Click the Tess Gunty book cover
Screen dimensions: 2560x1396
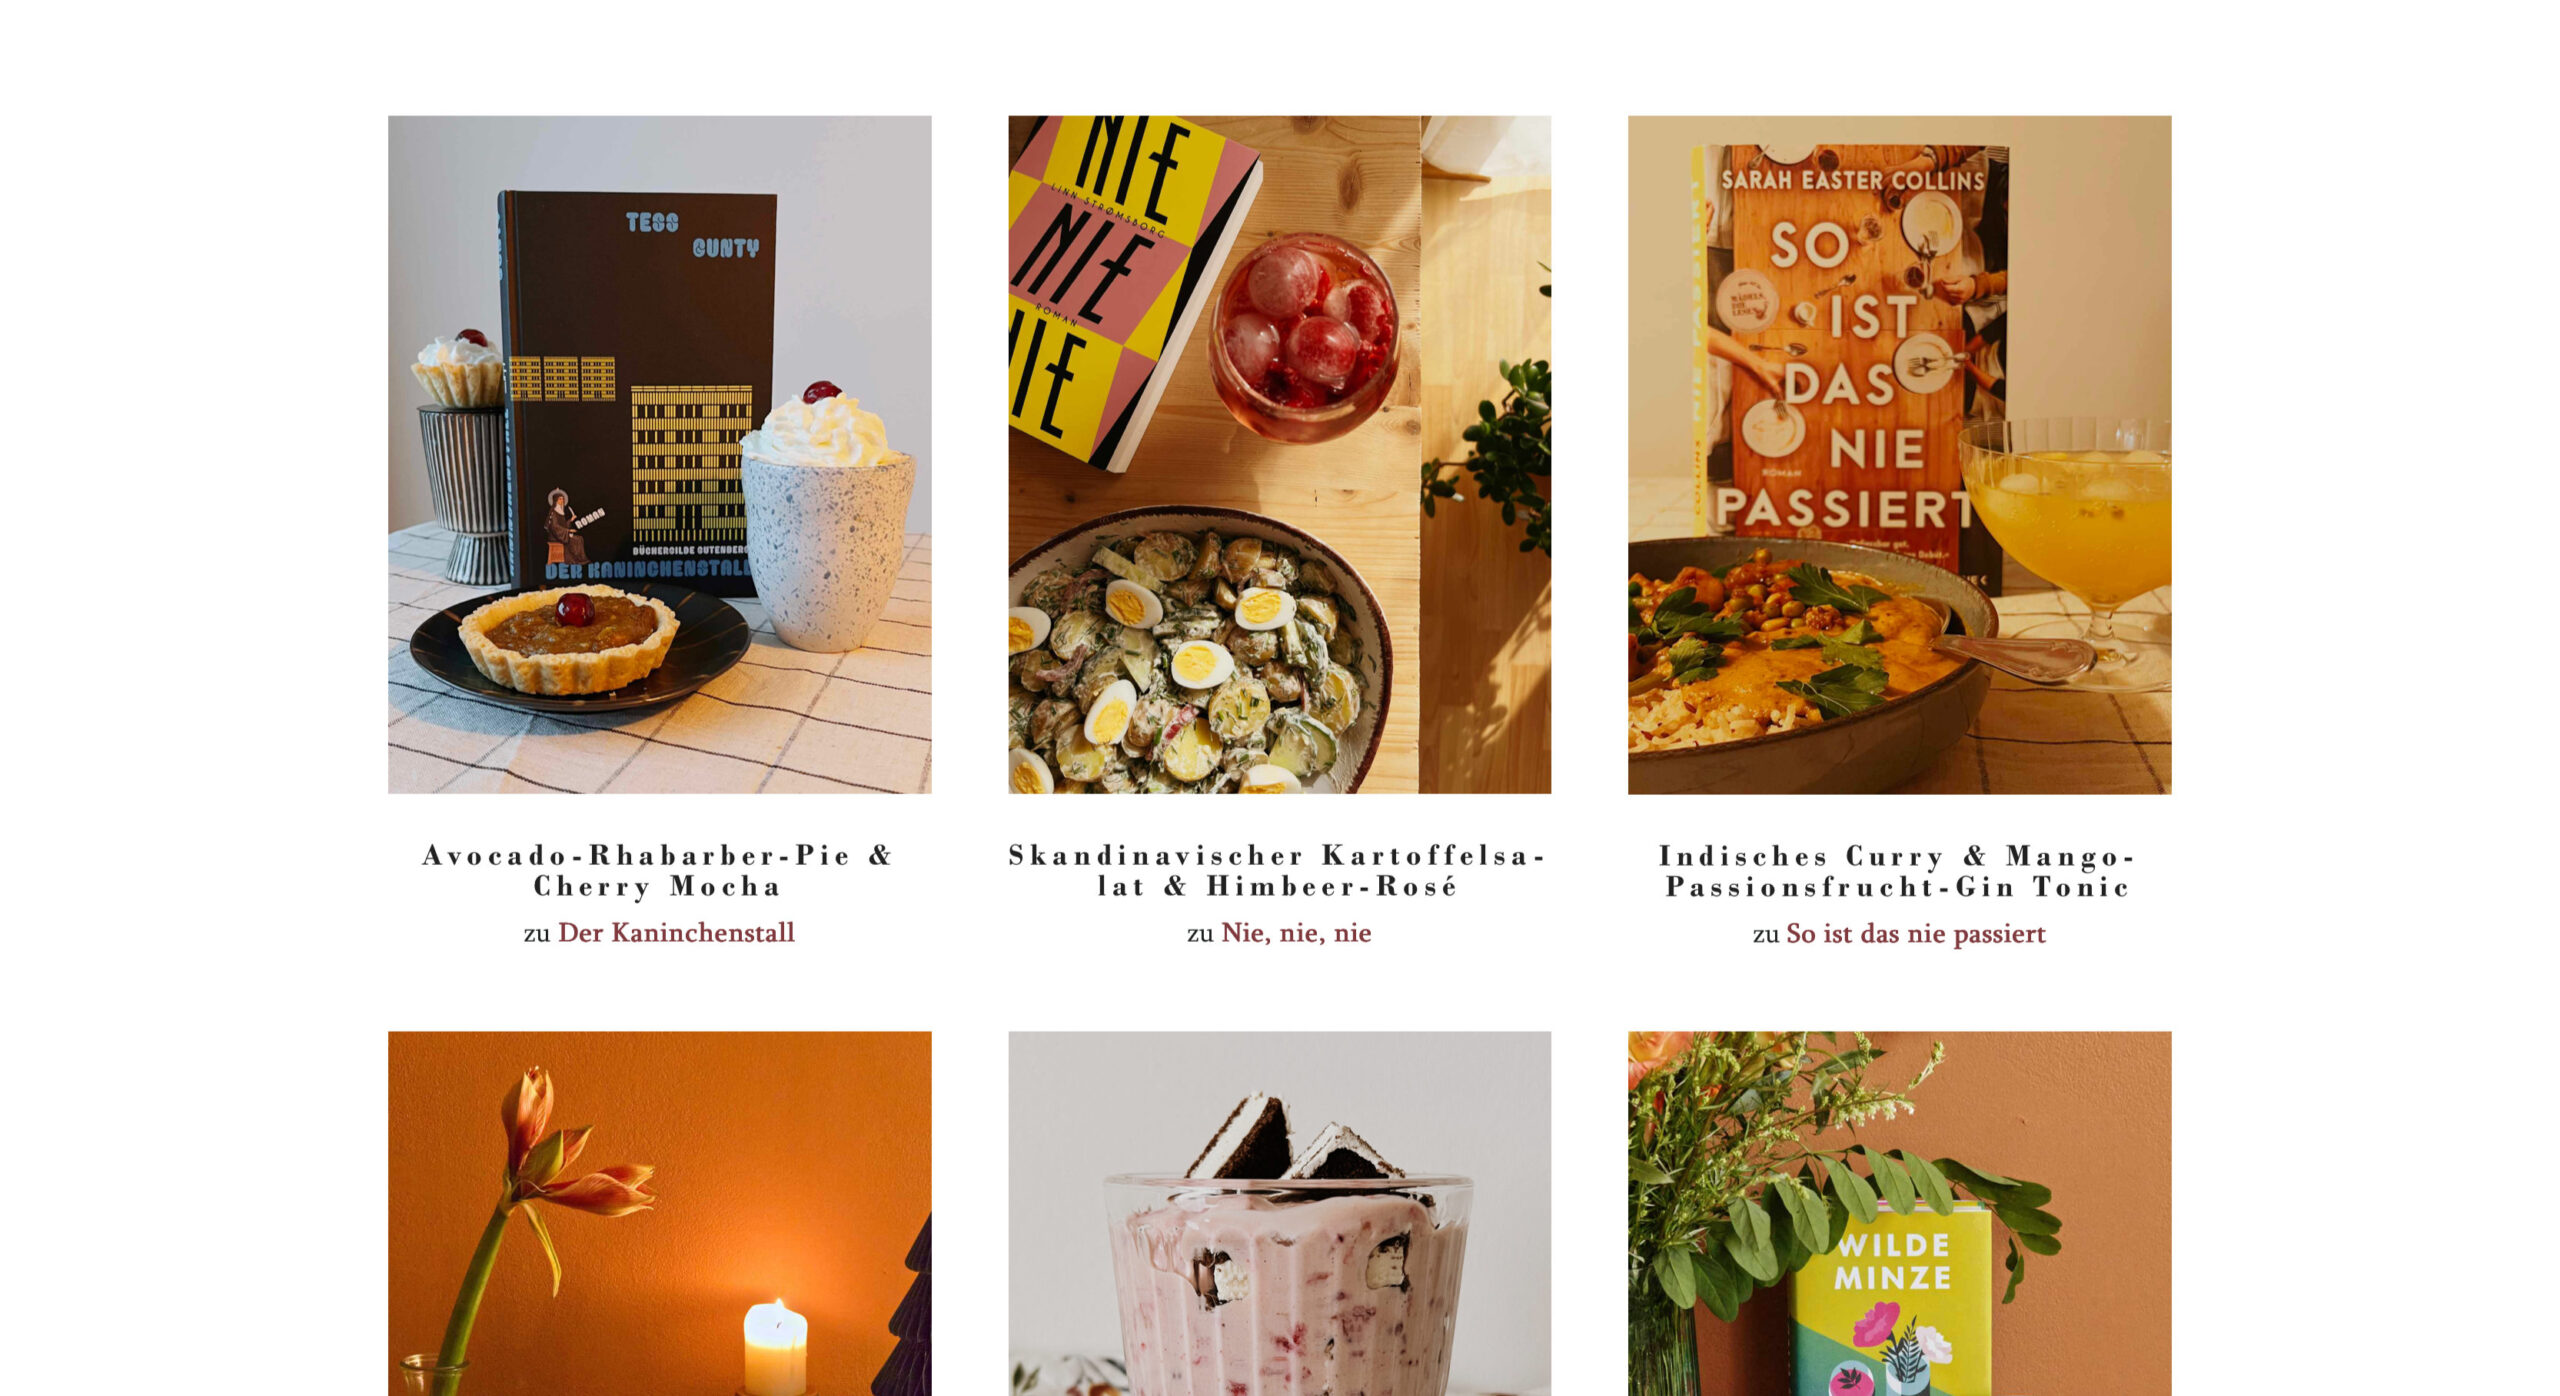(x=637, y=392)
